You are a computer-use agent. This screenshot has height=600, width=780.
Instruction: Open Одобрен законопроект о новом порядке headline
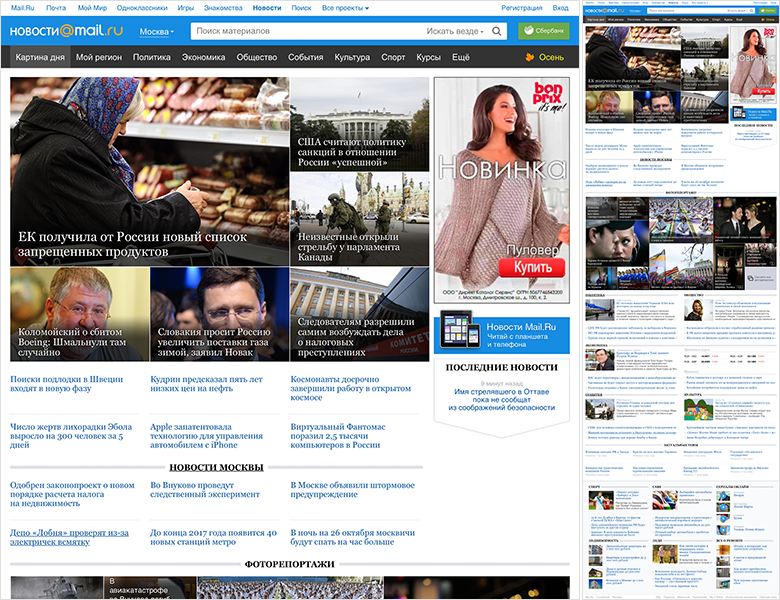click(x=72, y=494)
